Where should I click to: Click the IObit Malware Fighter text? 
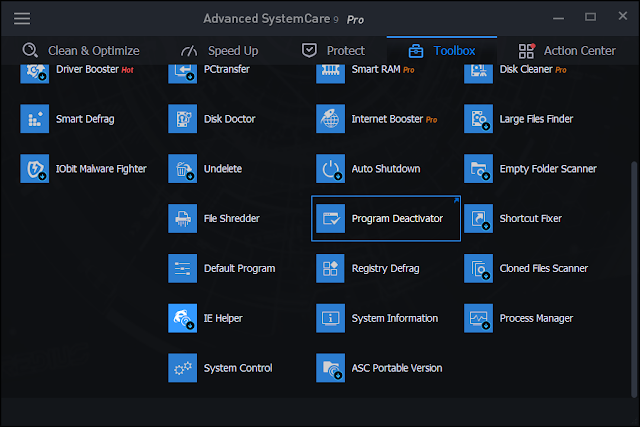(101, 169)
